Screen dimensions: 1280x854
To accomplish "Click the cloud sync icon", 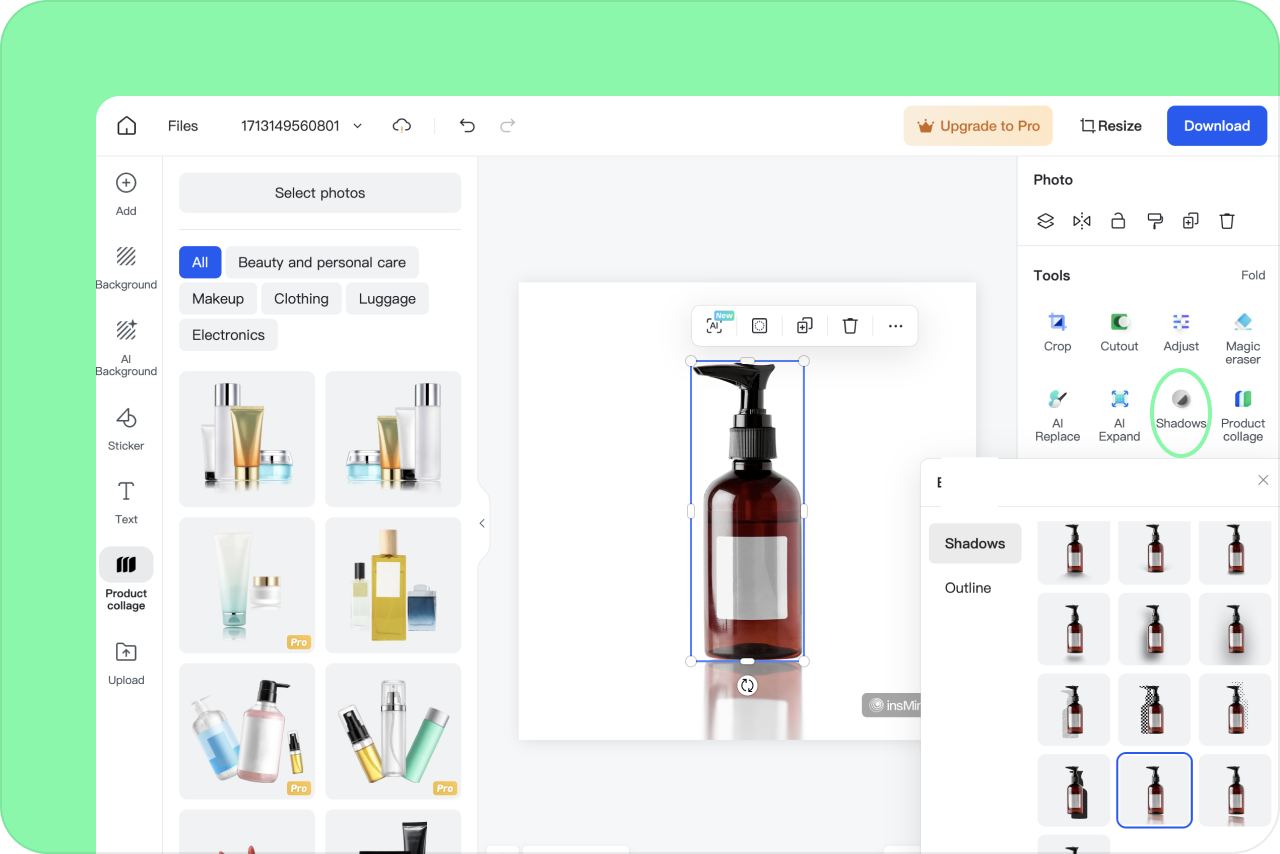I will [x=402, y=126].
